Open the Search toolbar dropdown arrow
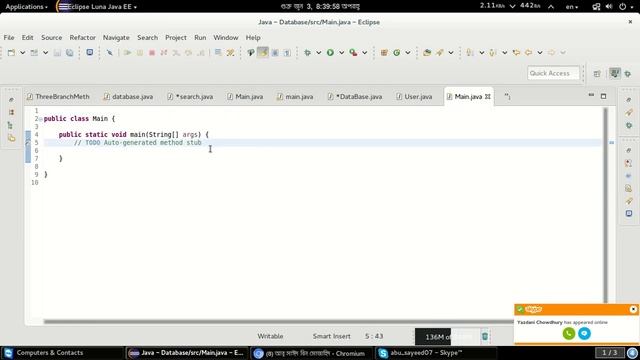The width and height of the screenshot is (640, 360). tap(451, 53)
